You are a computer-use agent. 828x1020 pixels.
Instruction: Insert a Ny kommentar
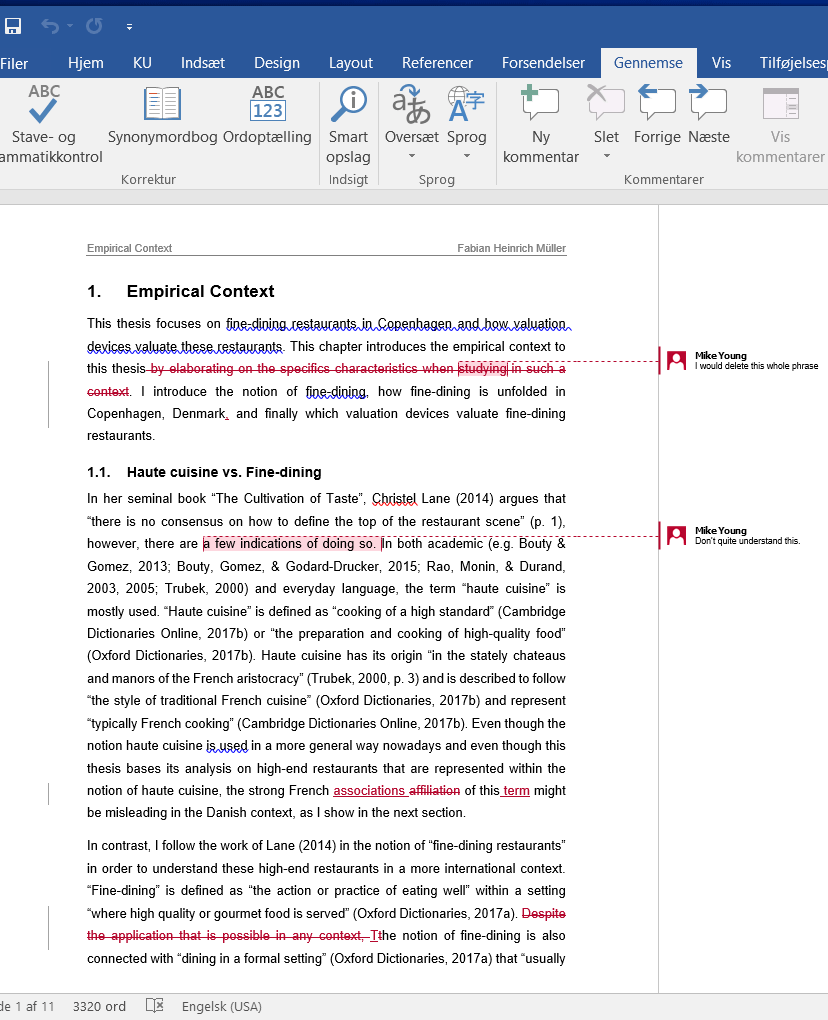[541, 124]
